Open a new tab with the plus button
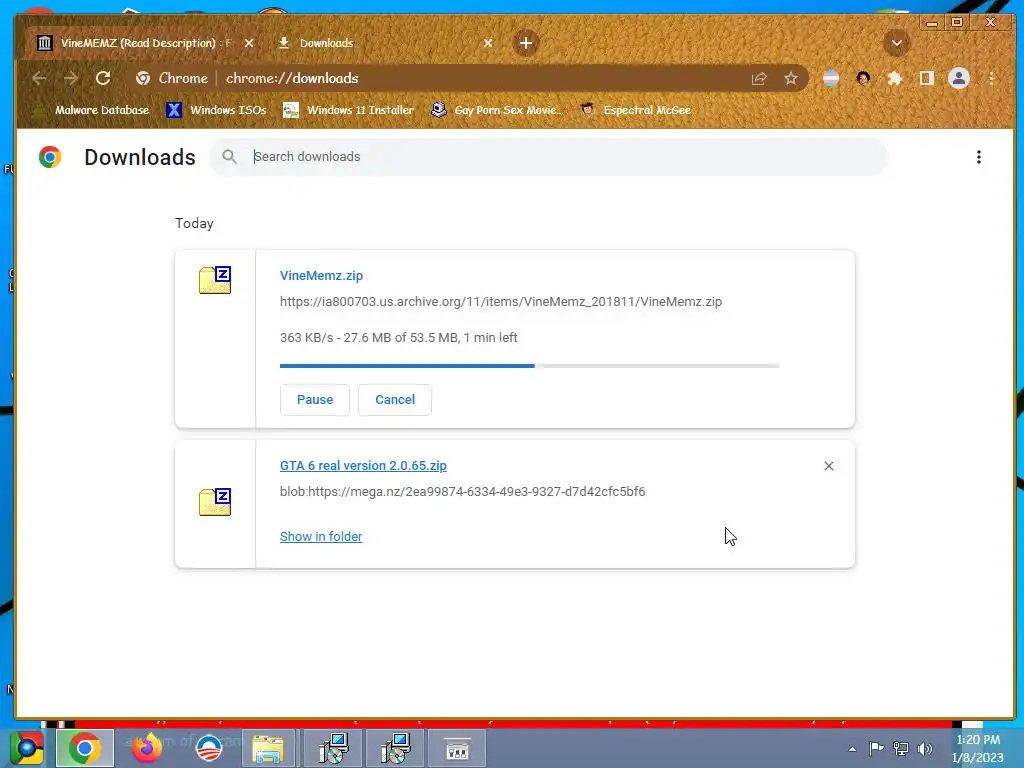 tap(526, 43)
